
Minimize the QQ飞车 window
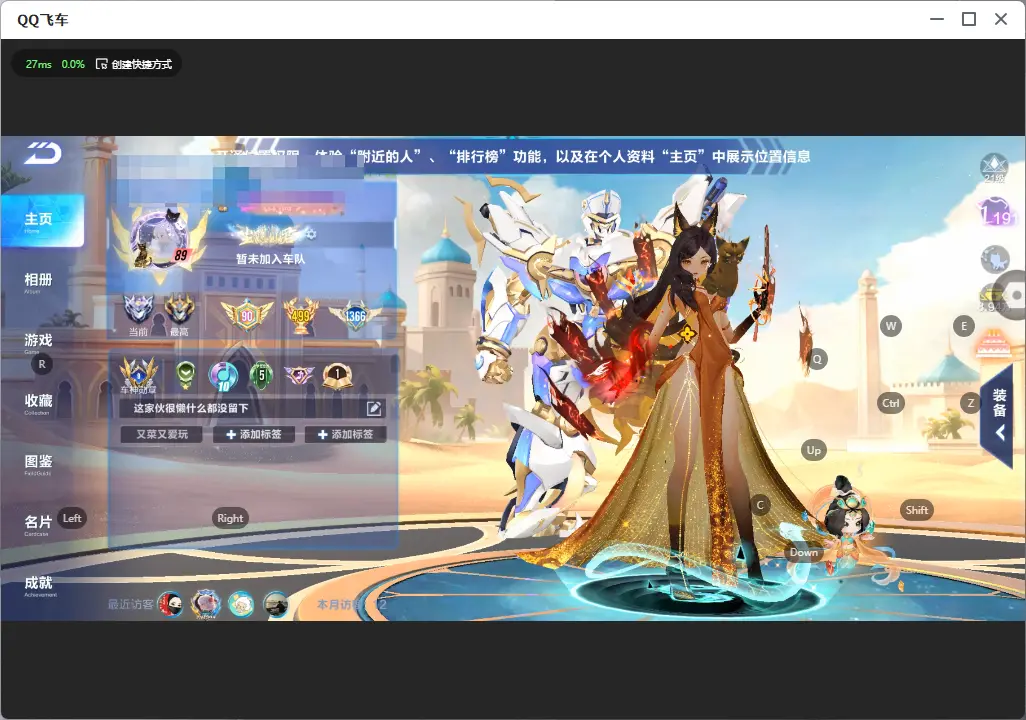click(x=937, y=19)
